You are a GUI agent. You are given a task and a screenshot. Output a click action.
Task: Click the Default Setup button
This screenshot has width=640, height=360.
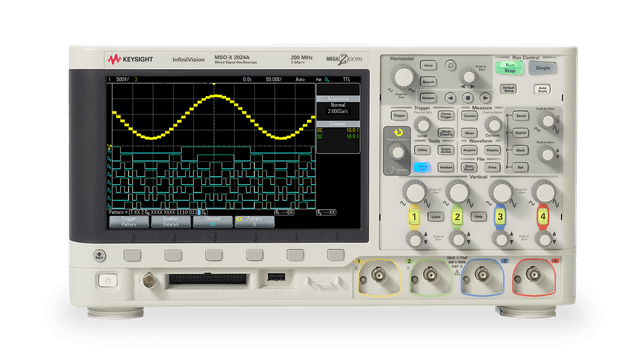click(x=509, y=89)
